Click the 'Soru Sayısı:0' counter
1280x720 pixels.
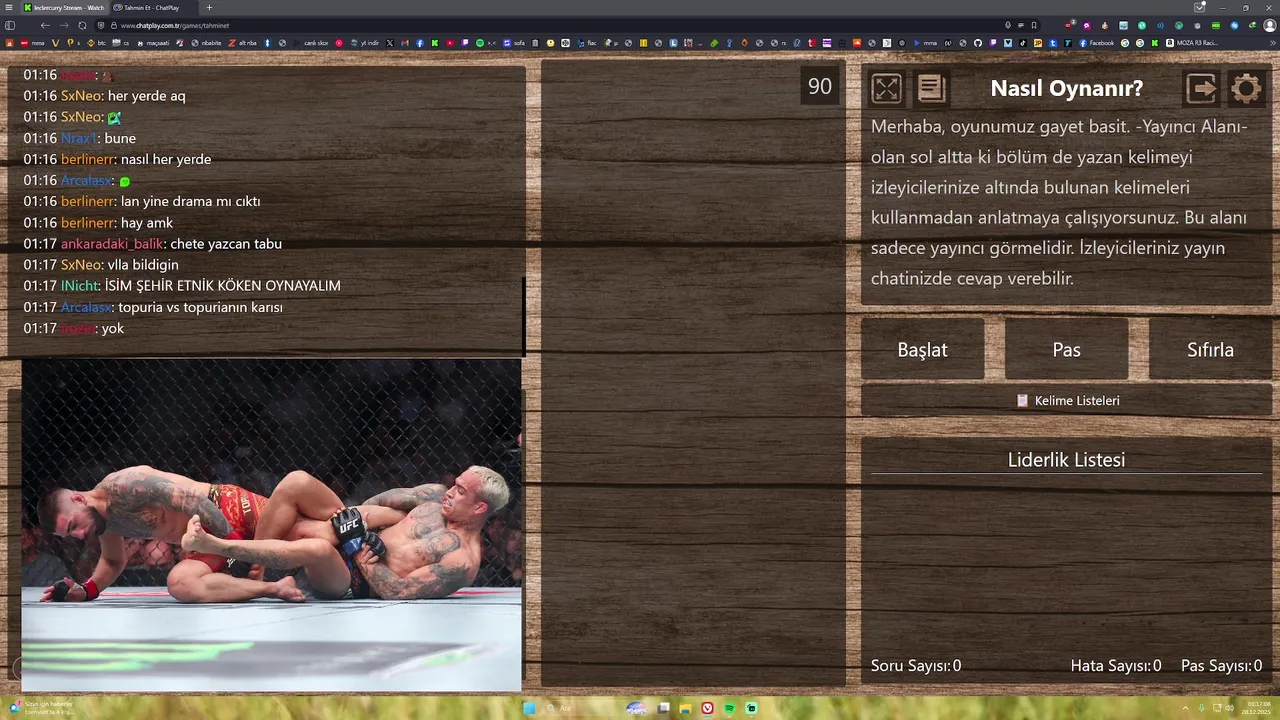(916, 666)
